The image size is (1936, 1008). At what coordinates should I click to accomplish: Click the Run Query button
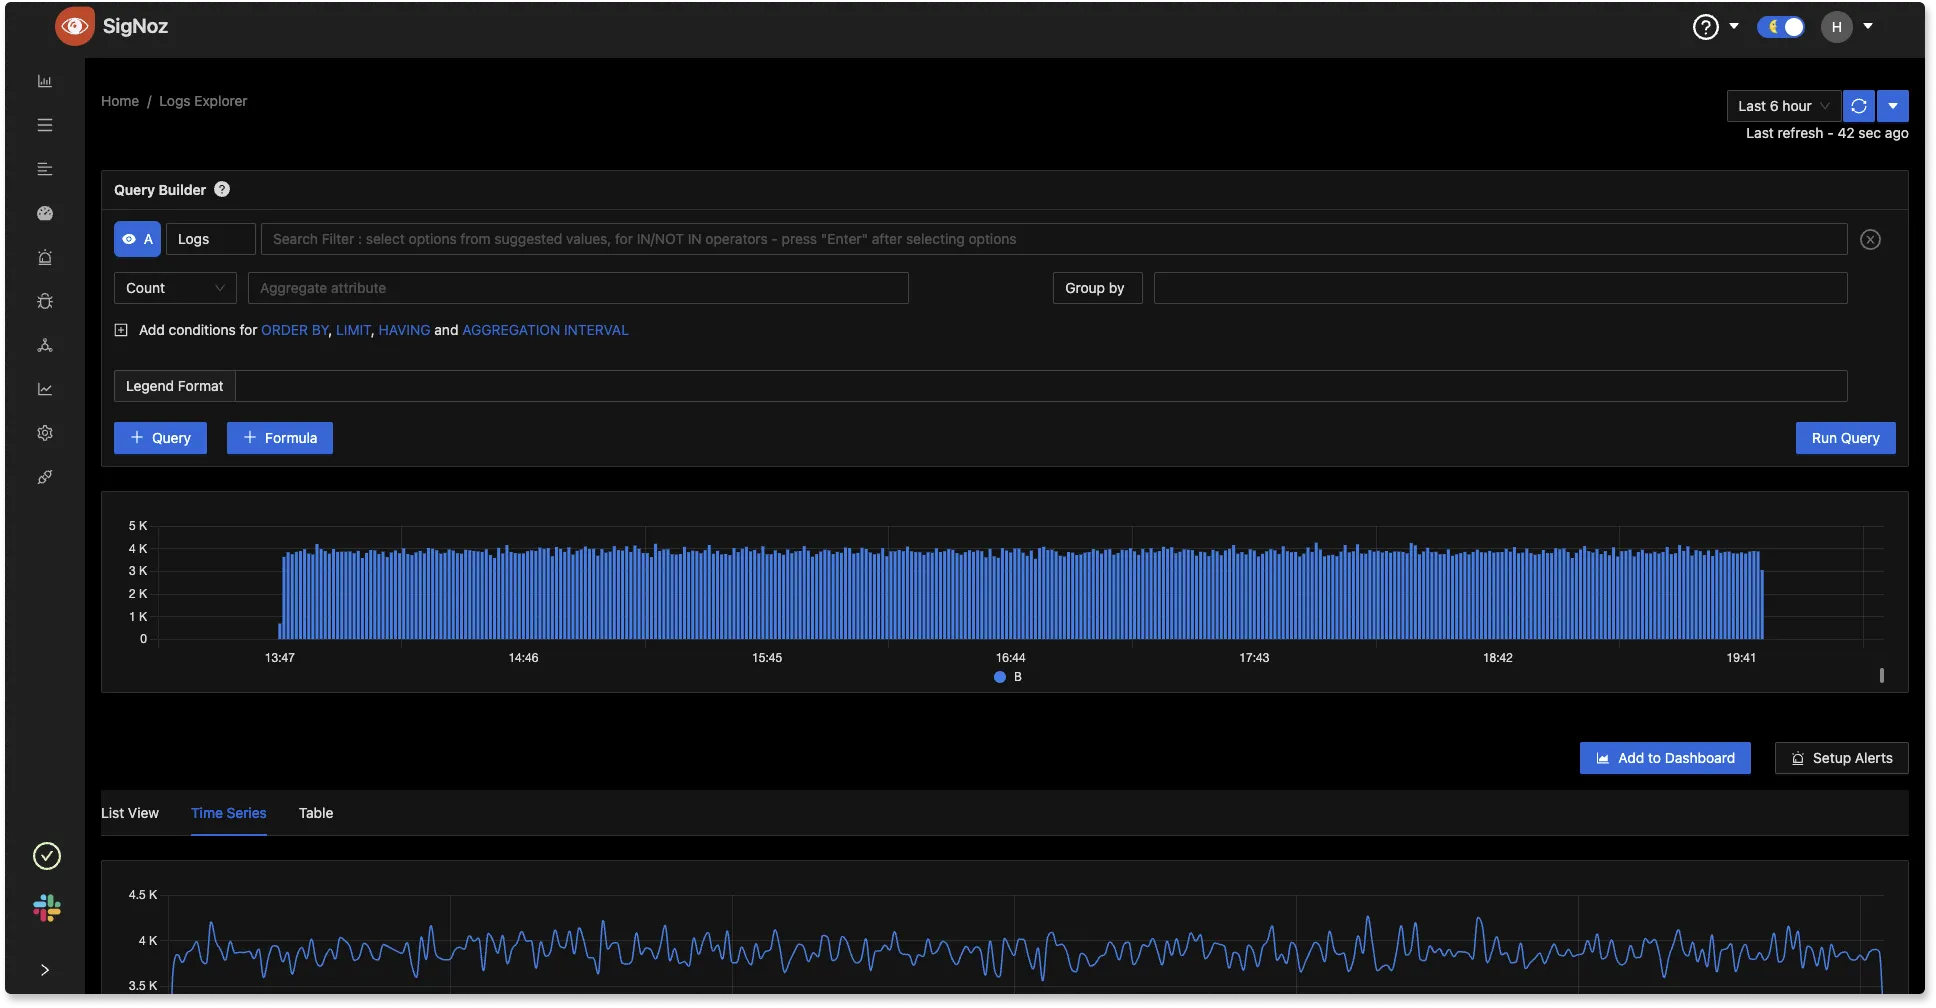(x=1846, y=438)
